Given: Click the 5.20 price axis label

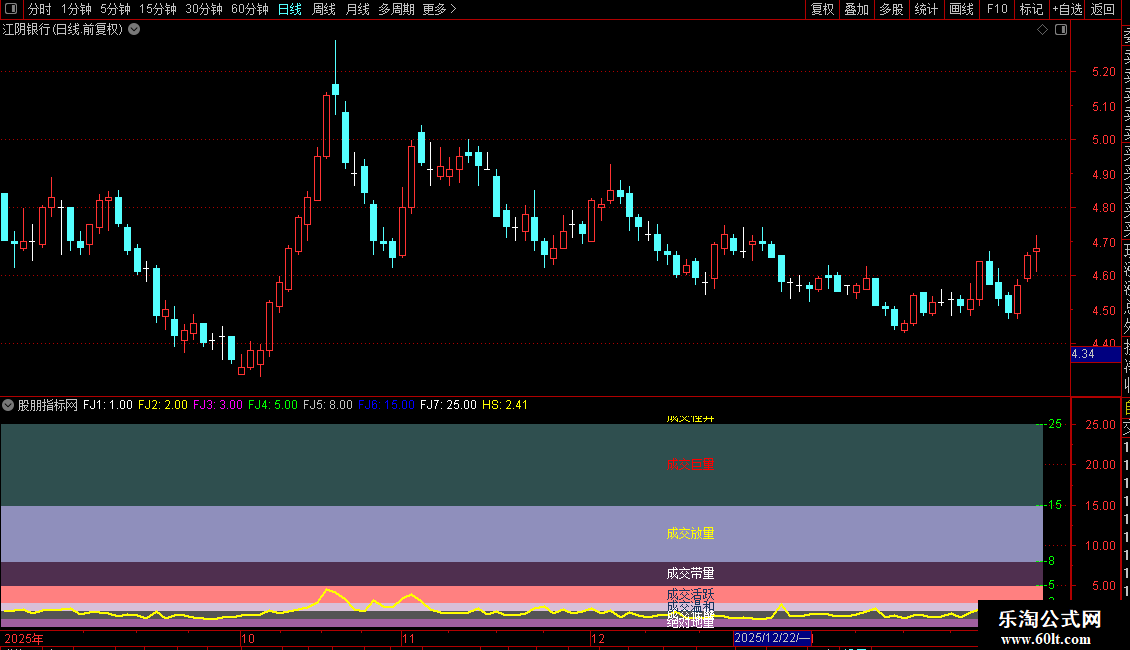Looking at the screenshot, I should tap(1103, 72).
